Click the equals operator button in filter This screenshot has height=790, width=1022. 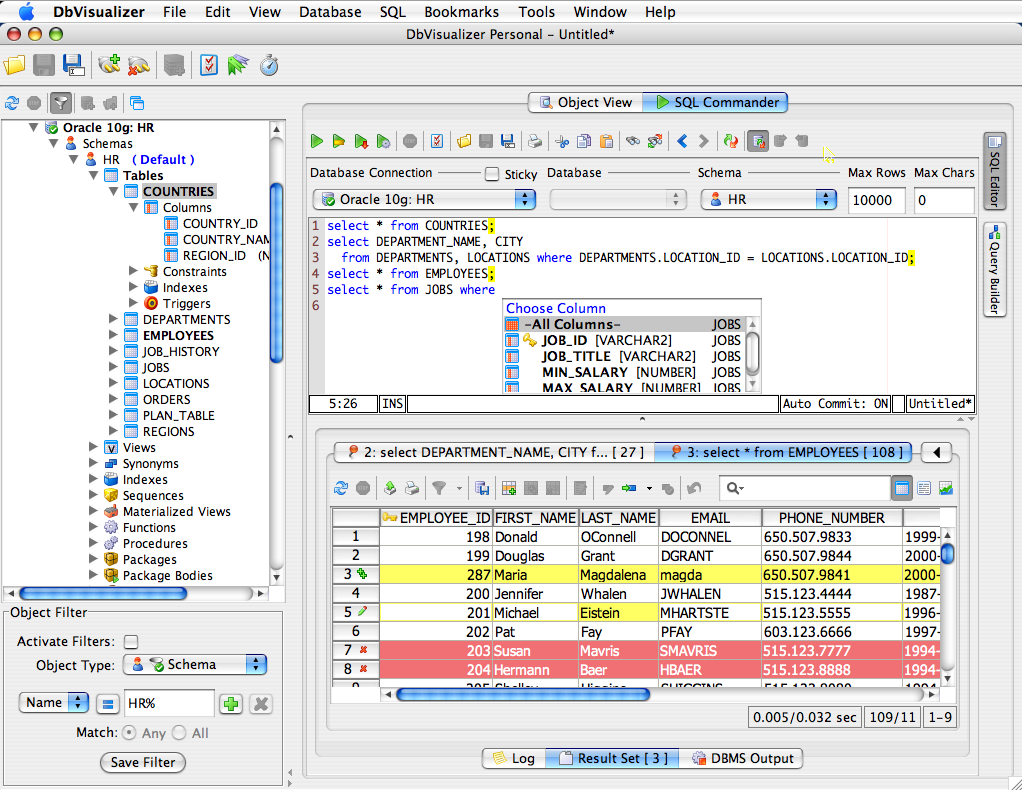(x=108, y=704)
